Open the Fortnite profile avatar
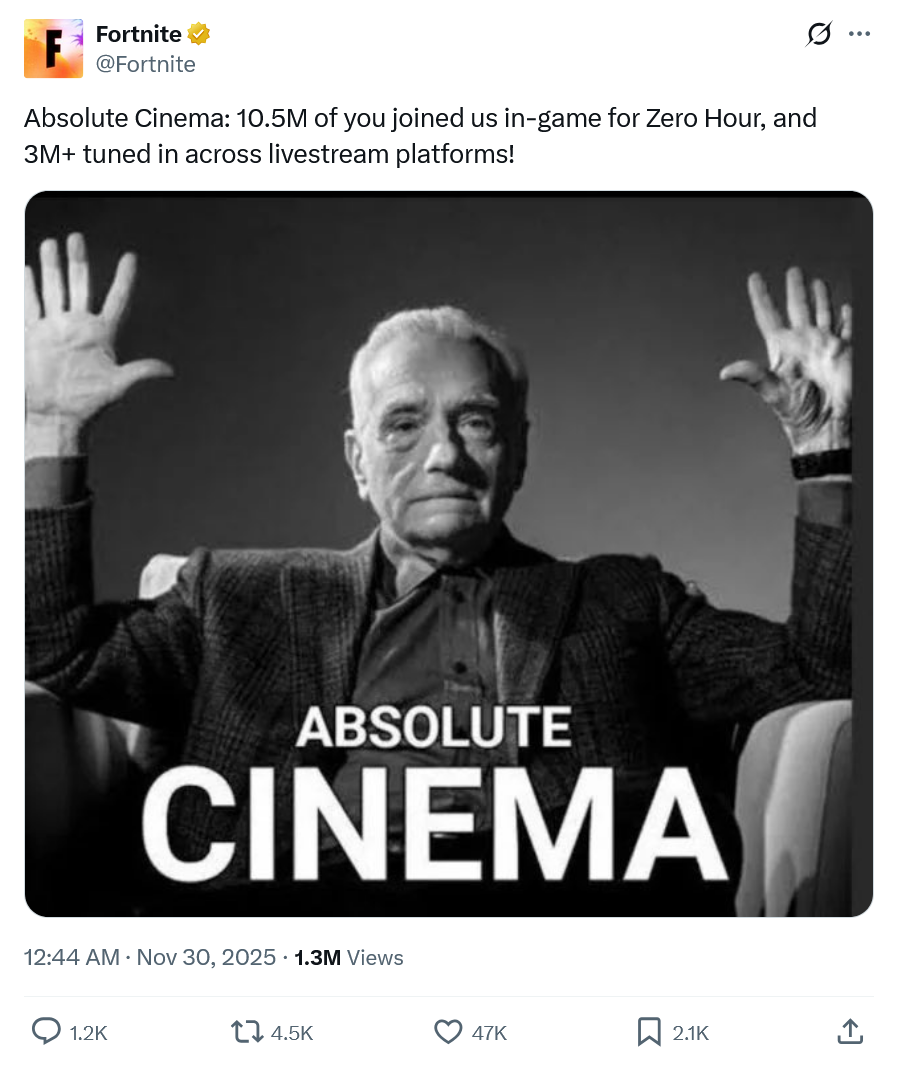 tap(54, 48)
